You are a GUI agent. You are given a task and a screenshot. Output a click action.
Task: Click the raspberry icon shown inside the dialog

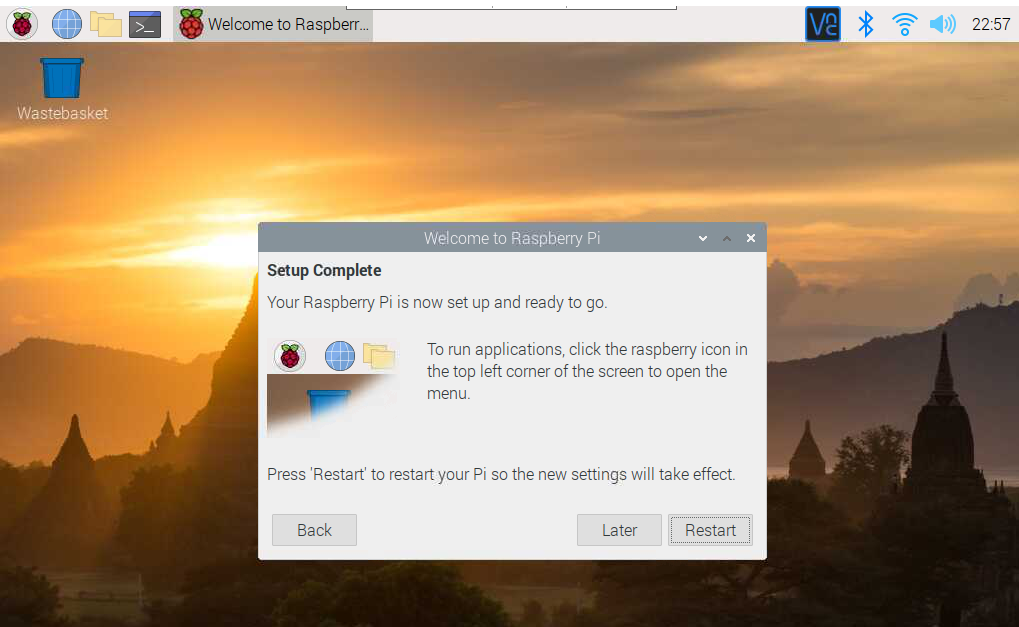(x=289, y=355)
